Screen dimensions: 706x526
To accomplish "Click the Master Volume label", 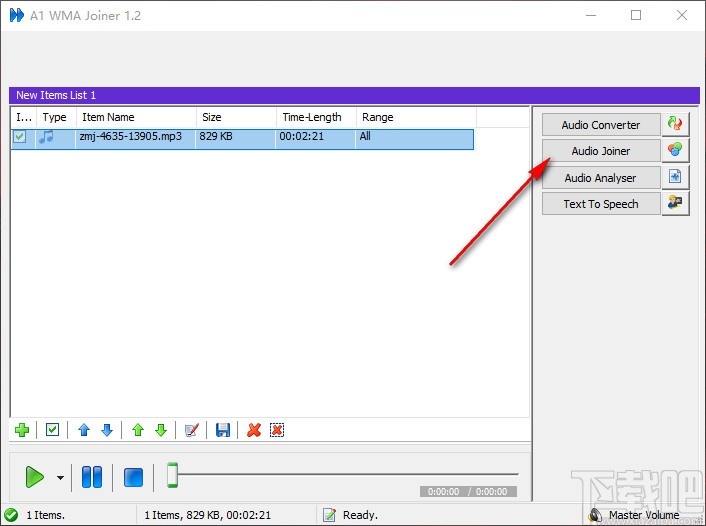I will 644,515.
